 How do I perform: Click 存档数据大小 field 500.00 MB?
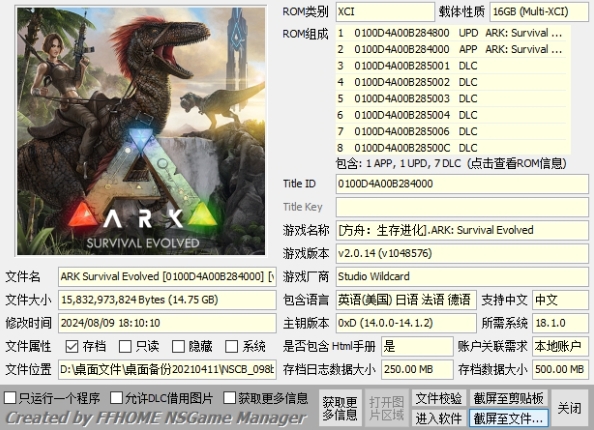(560, 369)
